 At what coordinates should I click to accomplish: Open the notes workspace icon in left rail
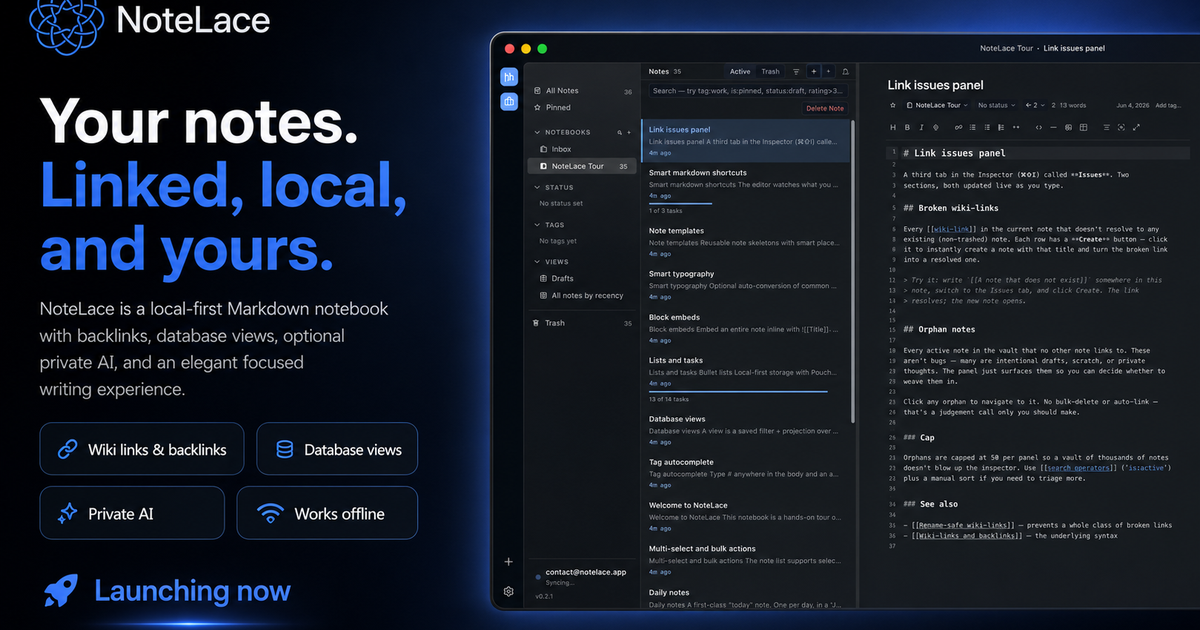click(x=509, y=76)
